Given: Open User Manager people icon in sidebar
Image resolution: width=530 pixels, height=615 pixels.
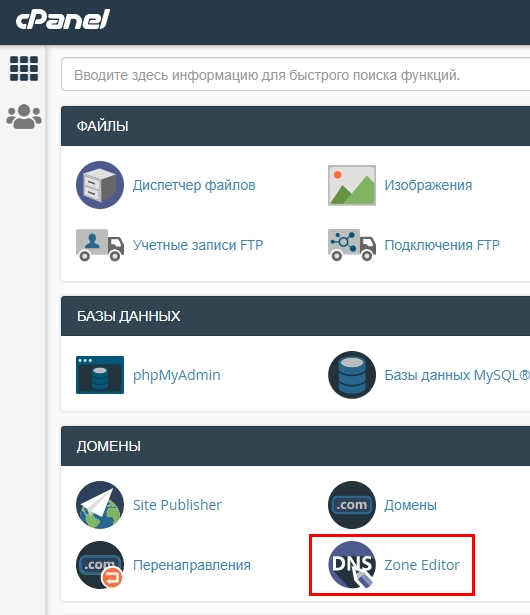Looking at the screenshot, I should [x=24, y=116].
